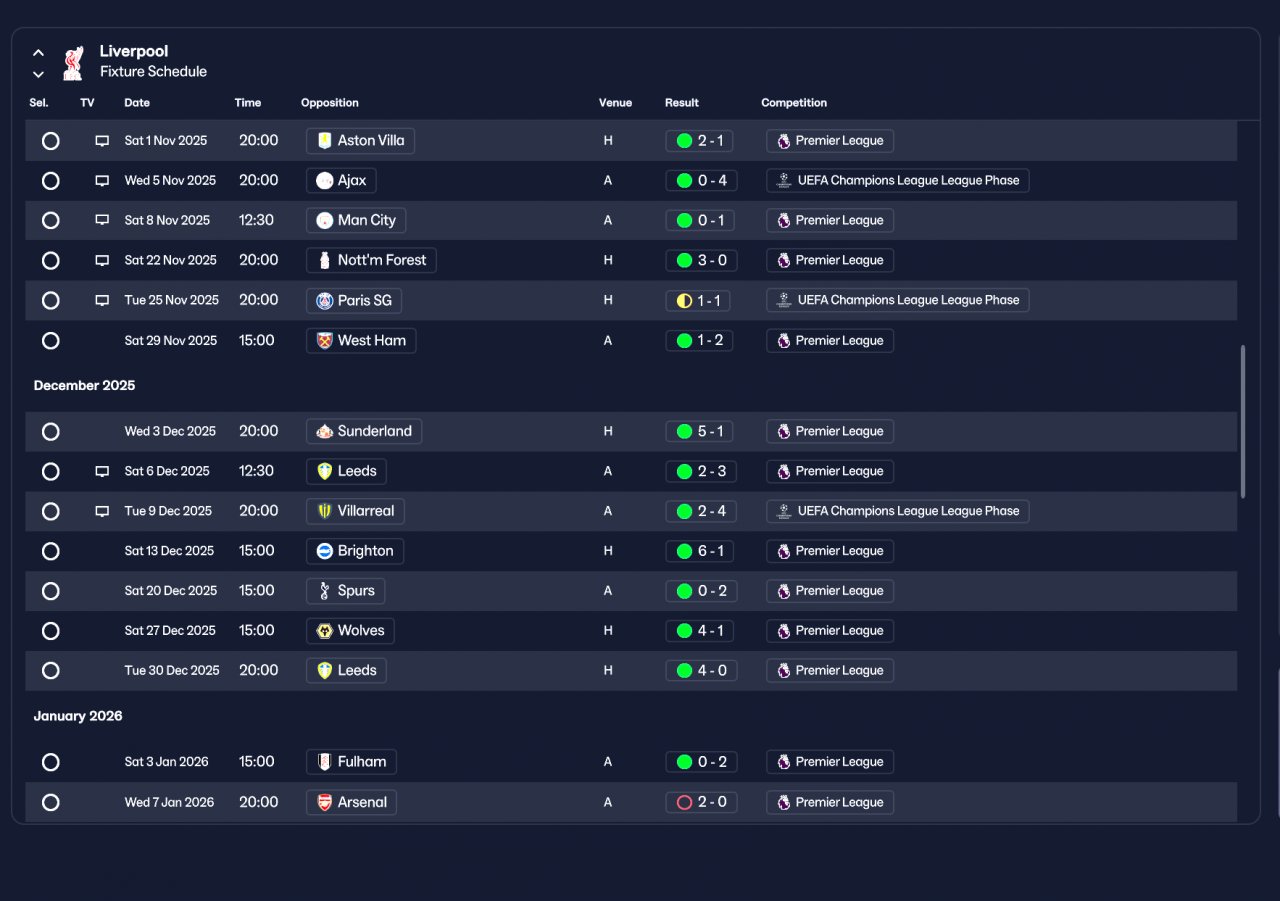Viewport: 1280px width, 901px height.
Task: Select the Man City fixture radio button
Action: [51, 221]
